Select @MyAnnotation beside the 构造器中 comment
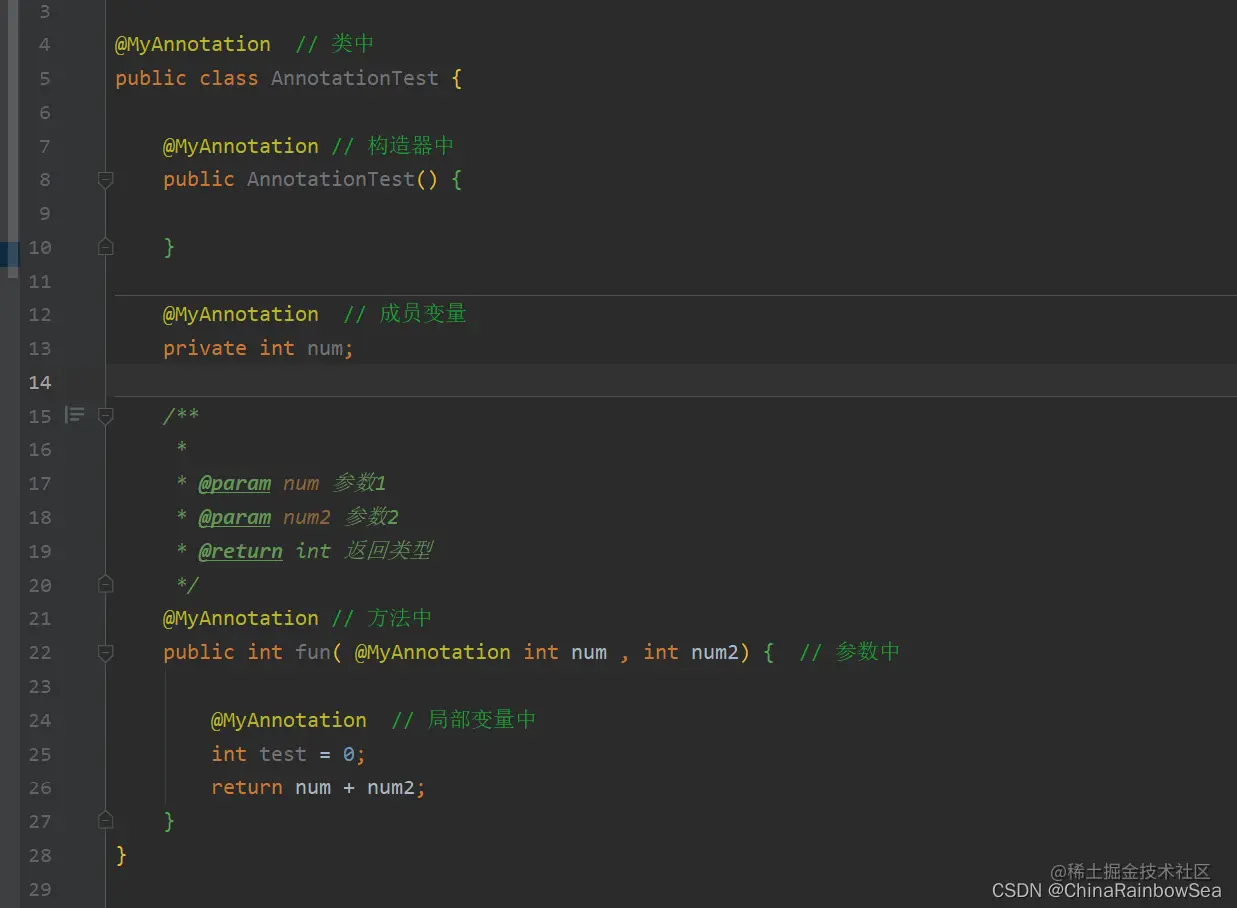 click(241, 146)
